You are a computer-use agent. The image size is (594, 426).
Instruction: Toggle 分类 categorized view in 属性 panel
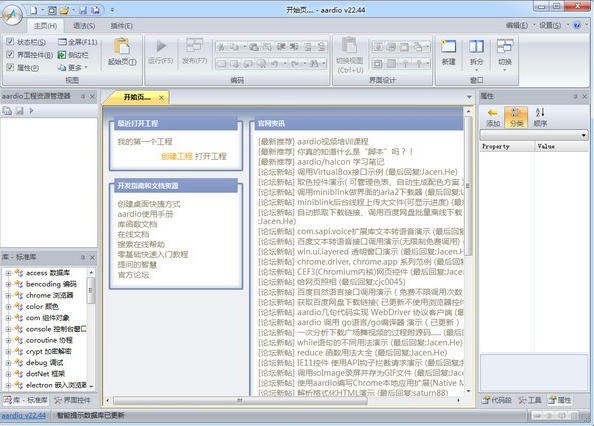pyautogui.click(x=516, y=117)
